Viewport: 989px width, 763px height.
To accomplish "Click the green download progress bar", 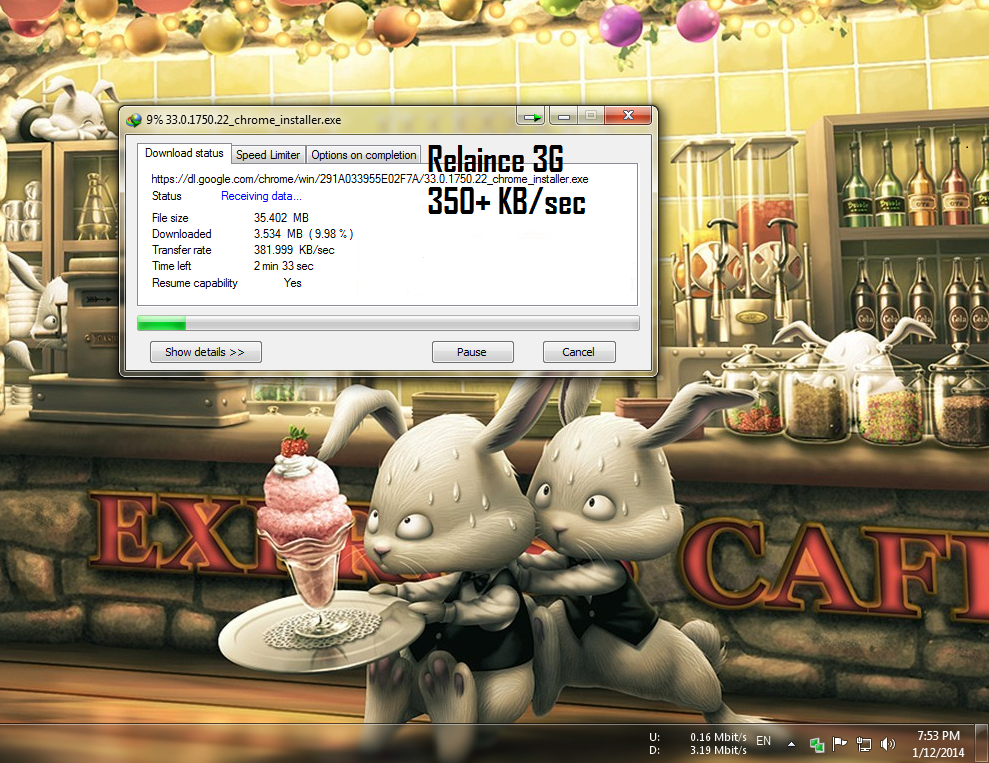I will (389, 323).
